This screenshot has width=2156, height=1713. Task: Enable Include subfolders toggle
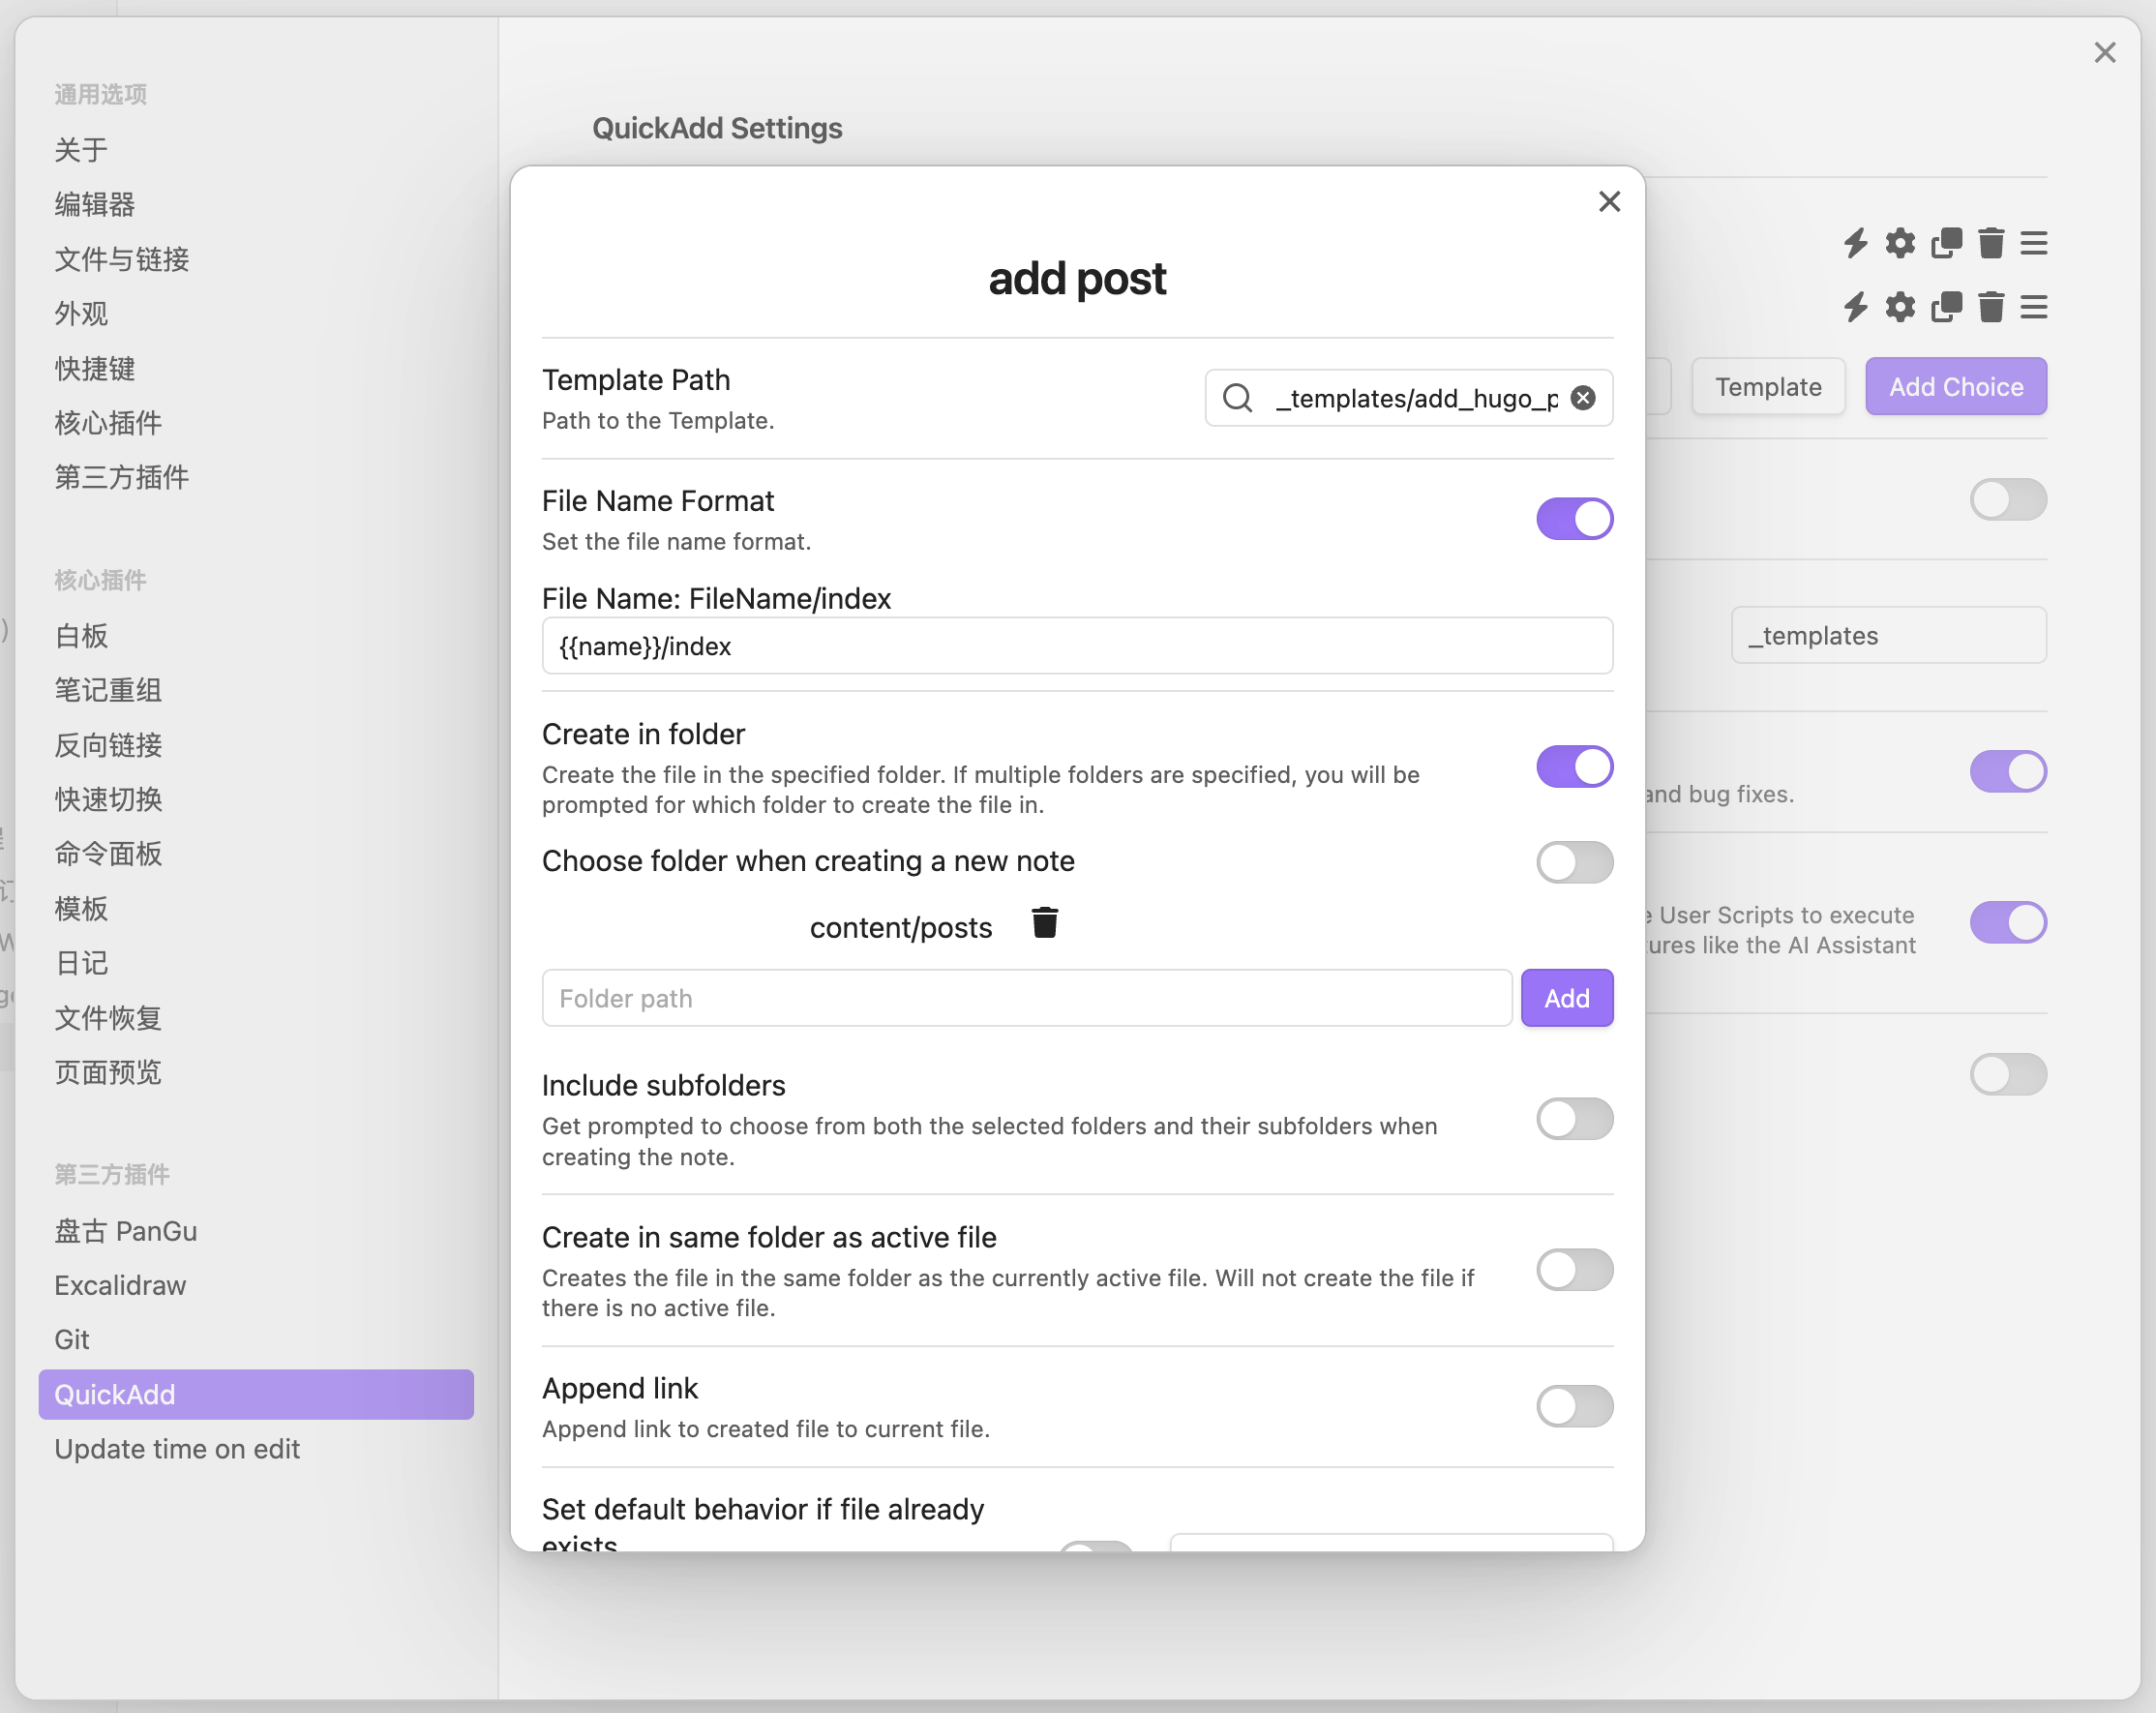1574,1119
